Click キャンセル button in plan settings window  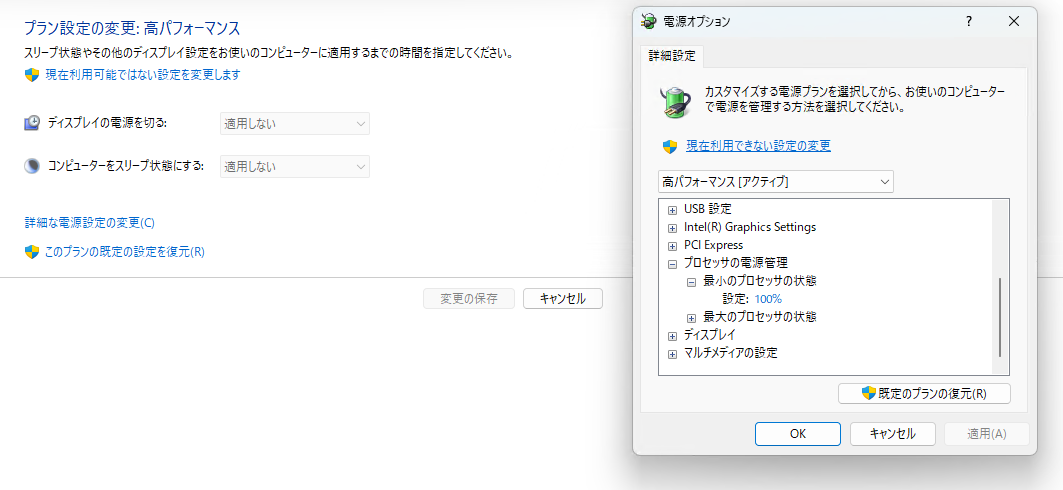(x=563, y=298)
